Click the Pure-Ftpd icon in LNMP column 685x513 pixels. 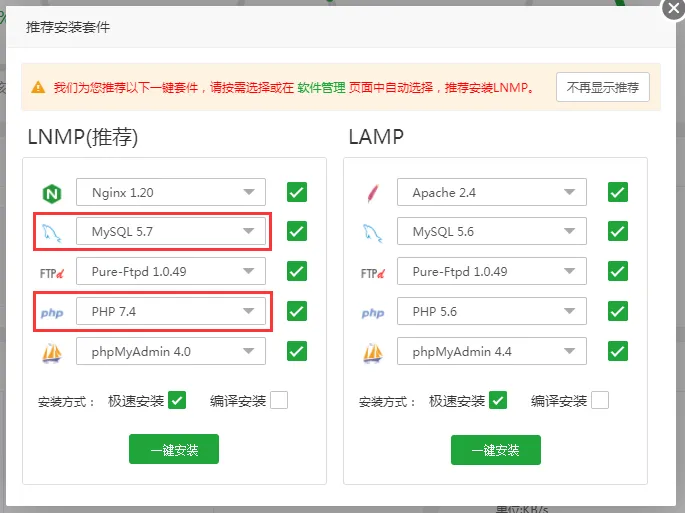pos(52,274)
